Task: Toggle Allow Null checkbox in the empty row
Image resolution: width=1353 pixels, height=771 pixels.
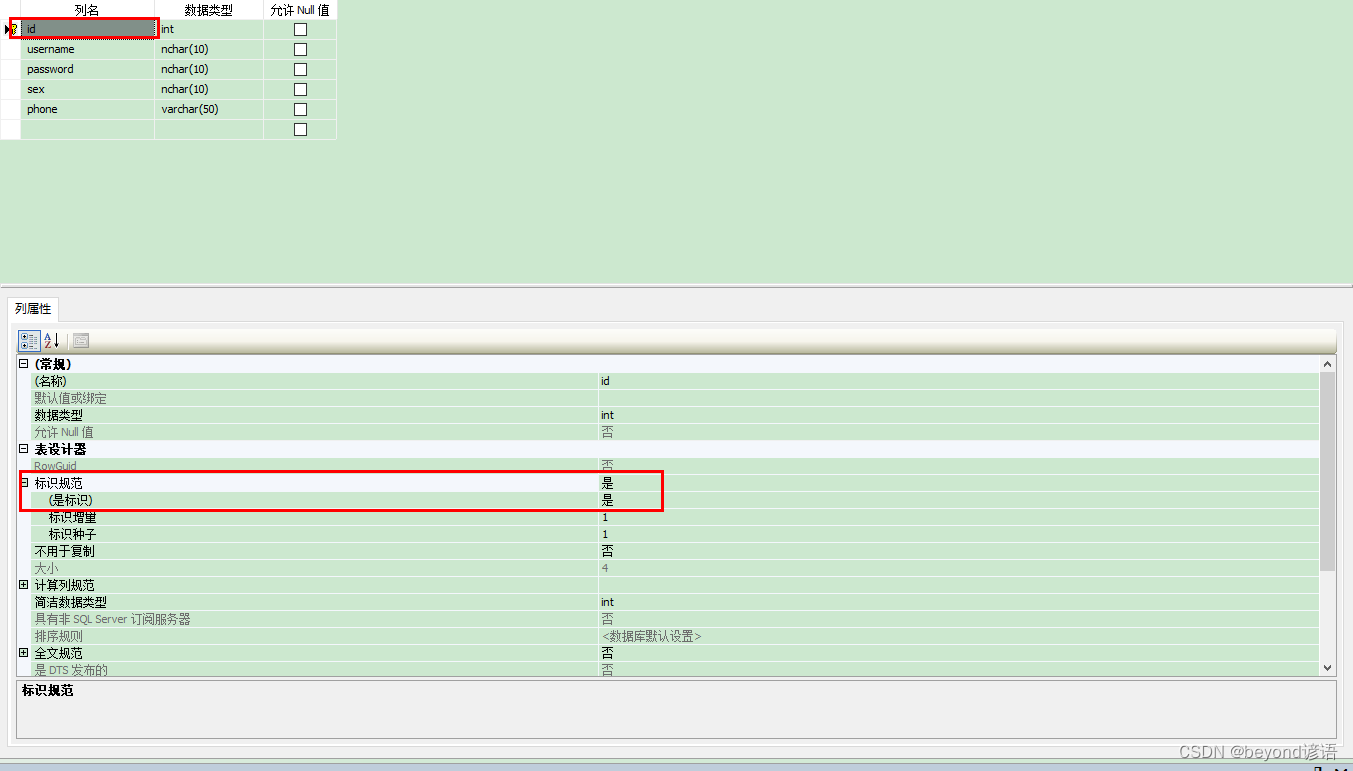Action: tap(300, 129)
